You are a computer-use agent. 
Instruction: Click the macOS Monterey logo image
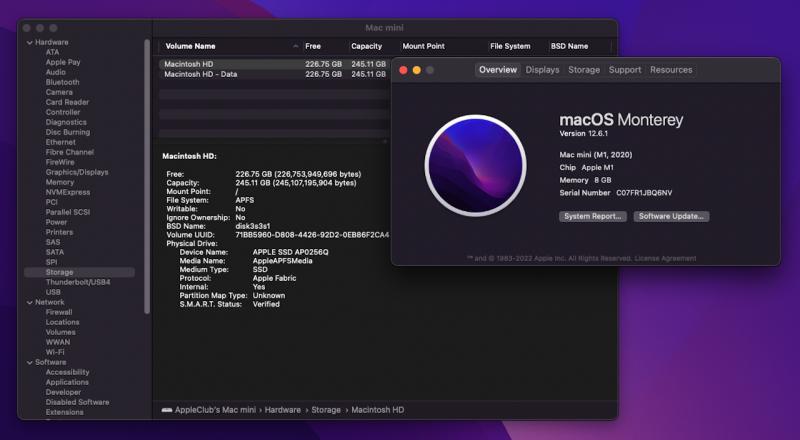pos(476,165)
